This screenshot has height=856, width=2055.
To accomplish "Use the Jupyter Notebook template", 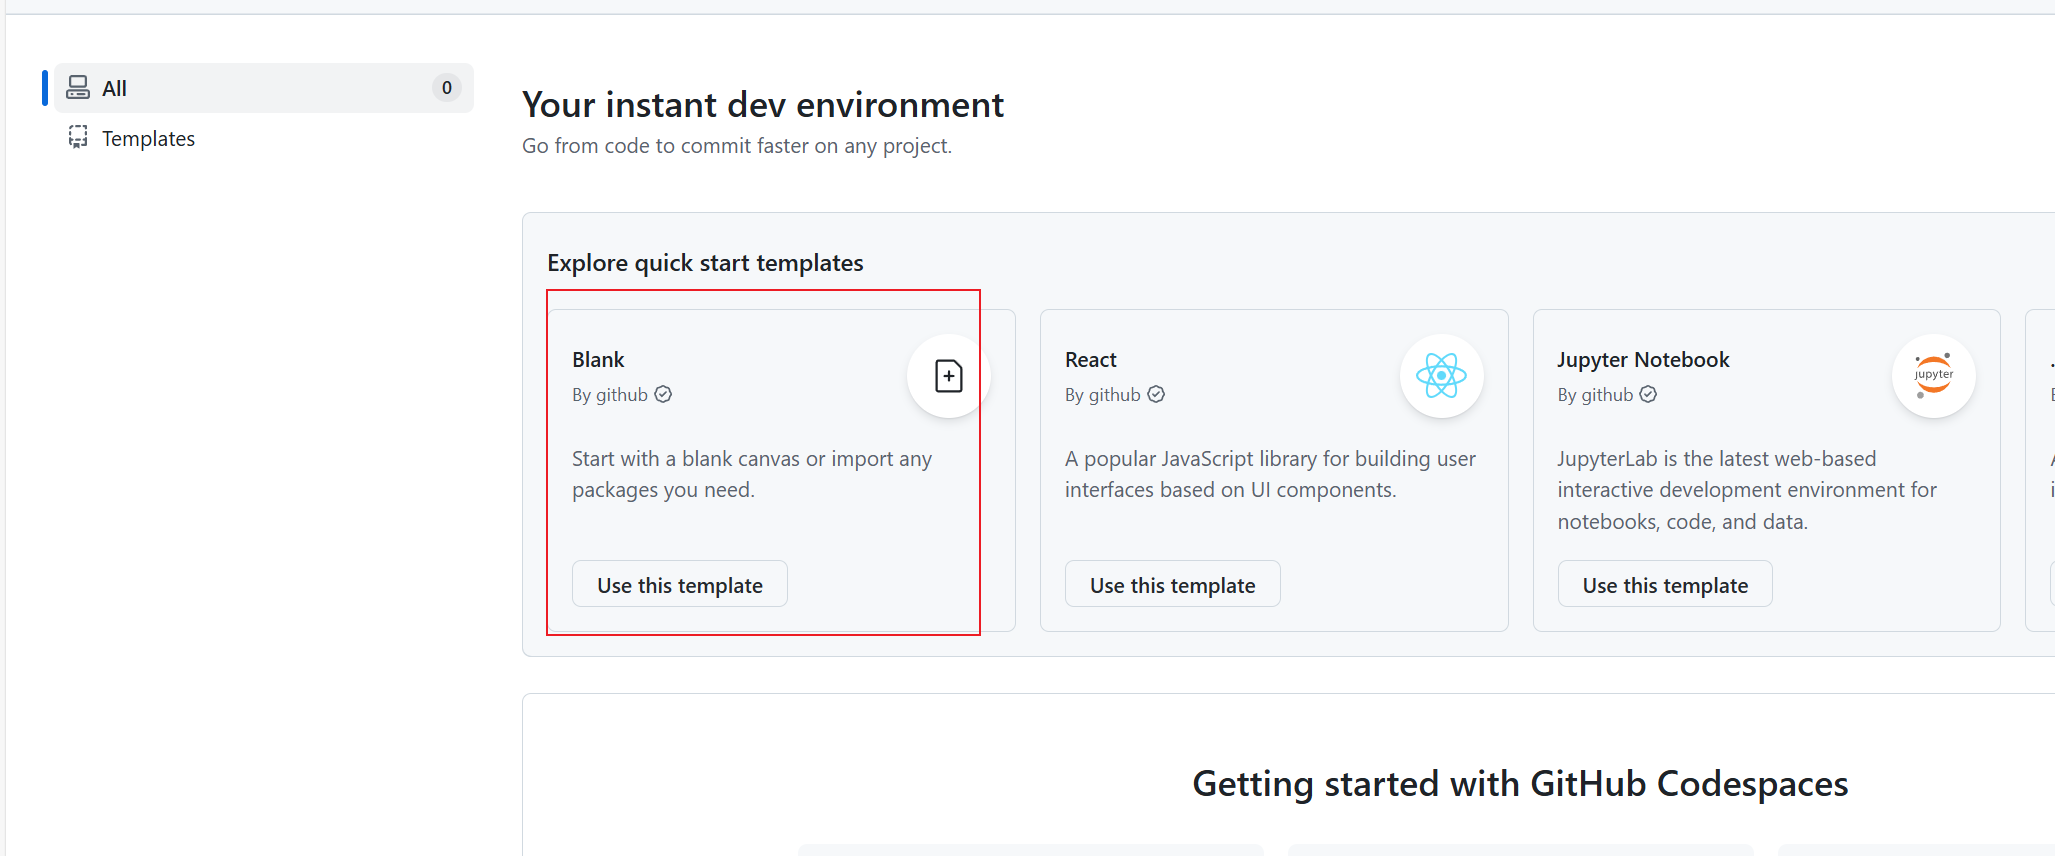I will [1665, 585].
